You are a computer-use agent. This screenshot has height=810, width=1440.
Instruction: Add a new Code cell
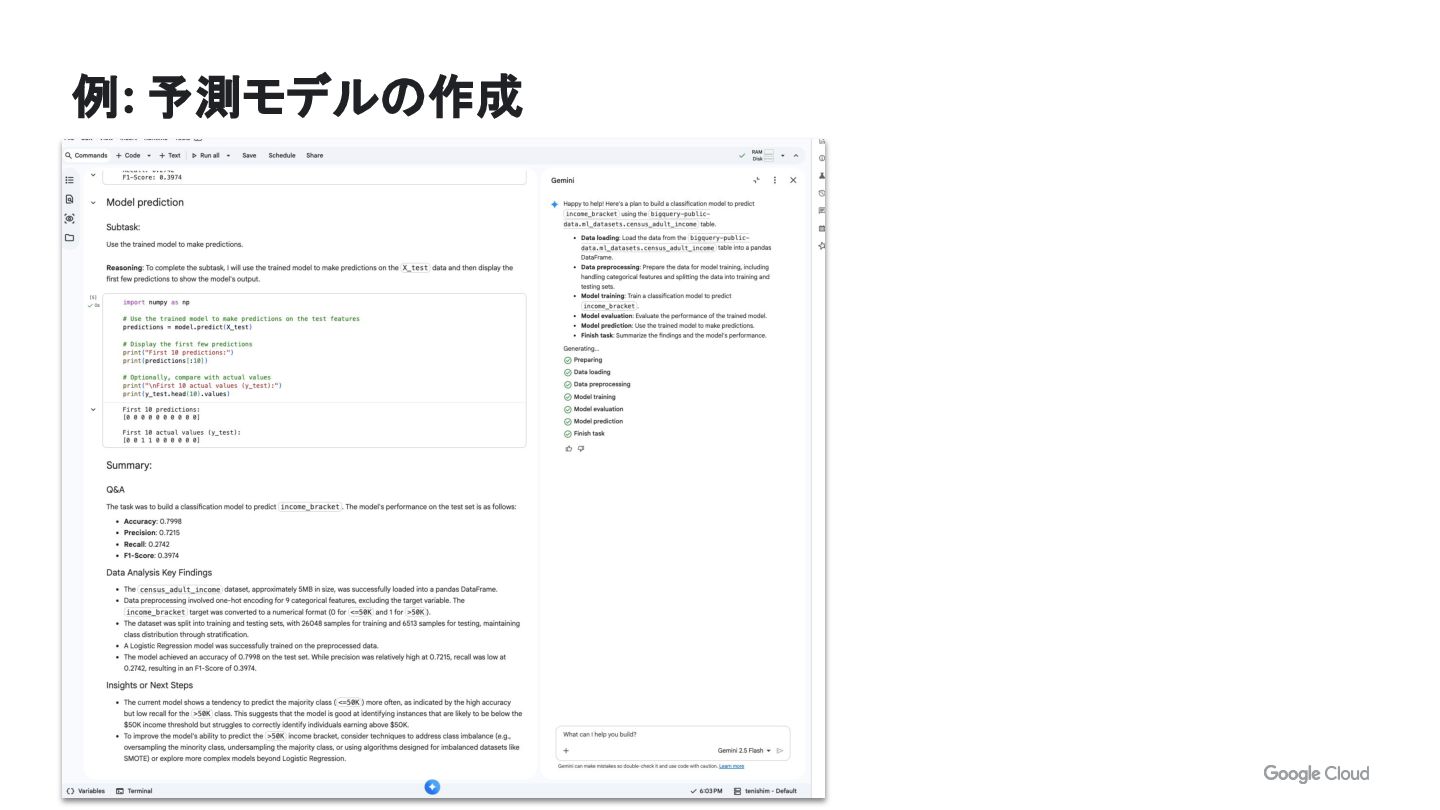coord(128,155)
